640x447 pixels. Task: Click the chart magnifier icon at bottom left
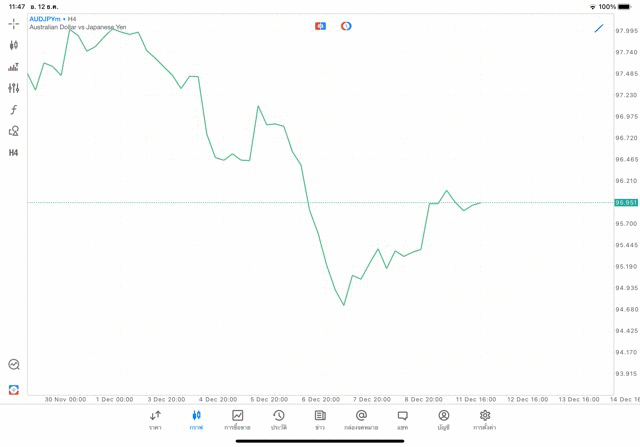tap(13, 365)
